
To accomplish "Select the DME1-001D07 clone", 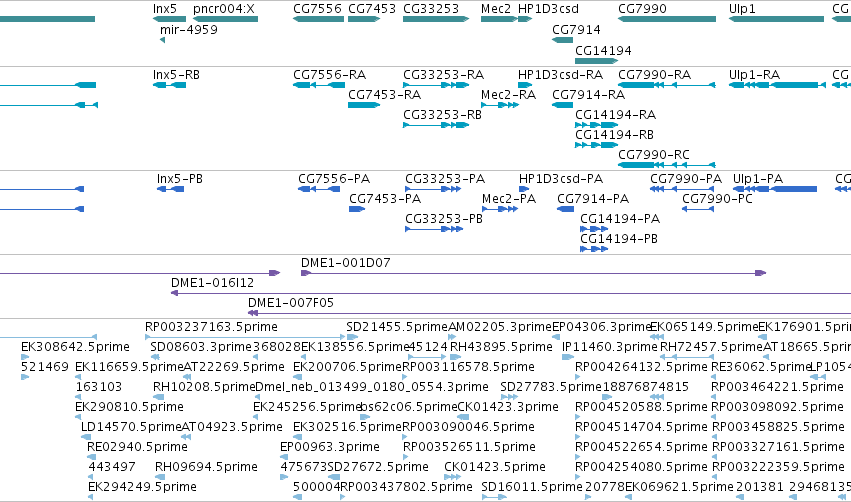I will pyautogui.click(x=534, y=273).
